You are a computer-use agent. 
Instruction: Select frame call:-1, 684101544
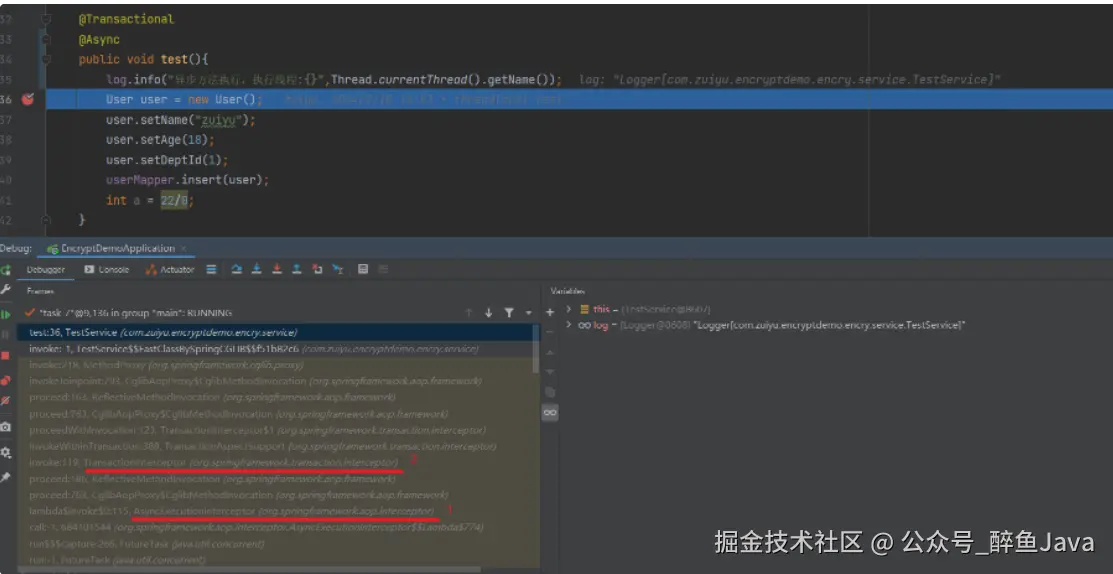278,527
